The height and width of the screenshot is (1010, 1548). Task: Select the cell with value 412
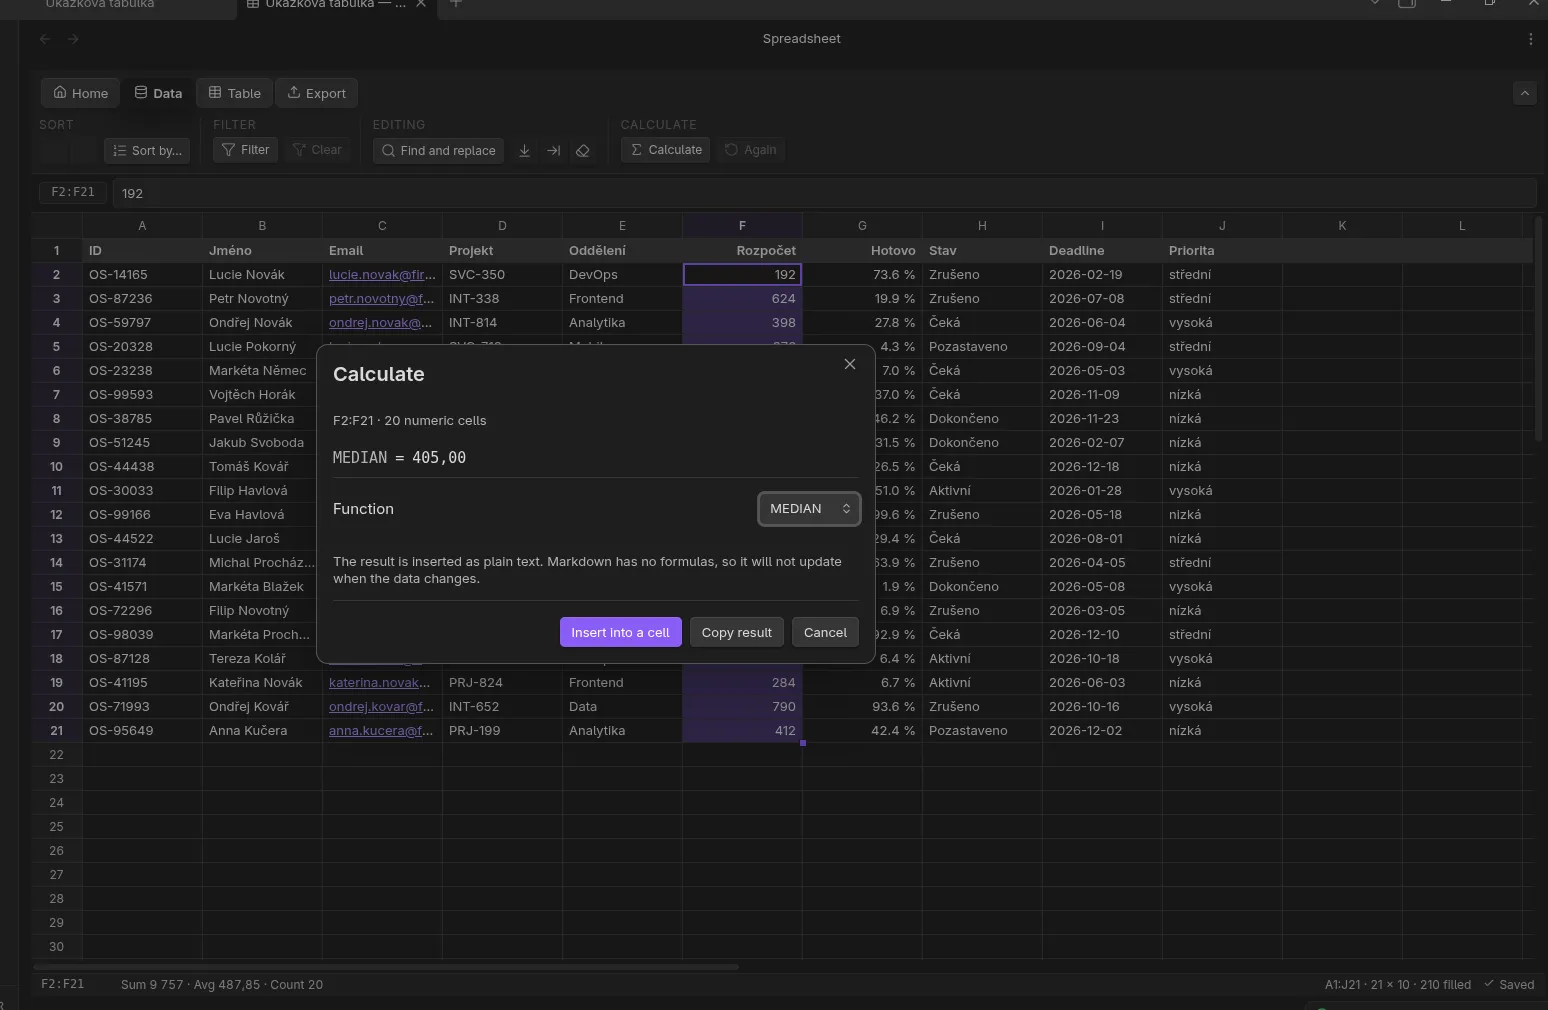point(742,731)
